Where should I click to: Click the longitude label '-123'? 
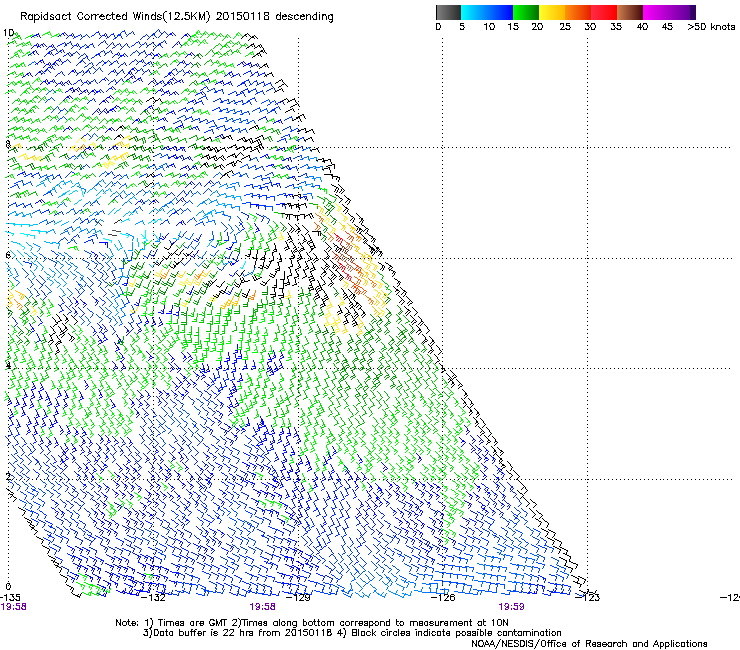tap(588, 598)
